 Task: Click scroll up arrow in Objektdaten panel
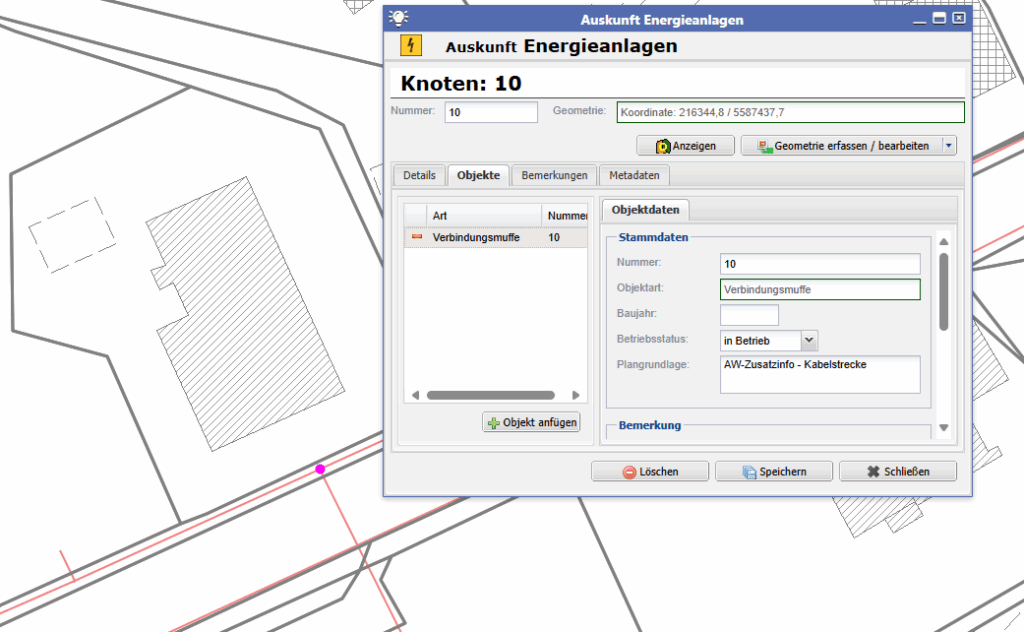944,242
